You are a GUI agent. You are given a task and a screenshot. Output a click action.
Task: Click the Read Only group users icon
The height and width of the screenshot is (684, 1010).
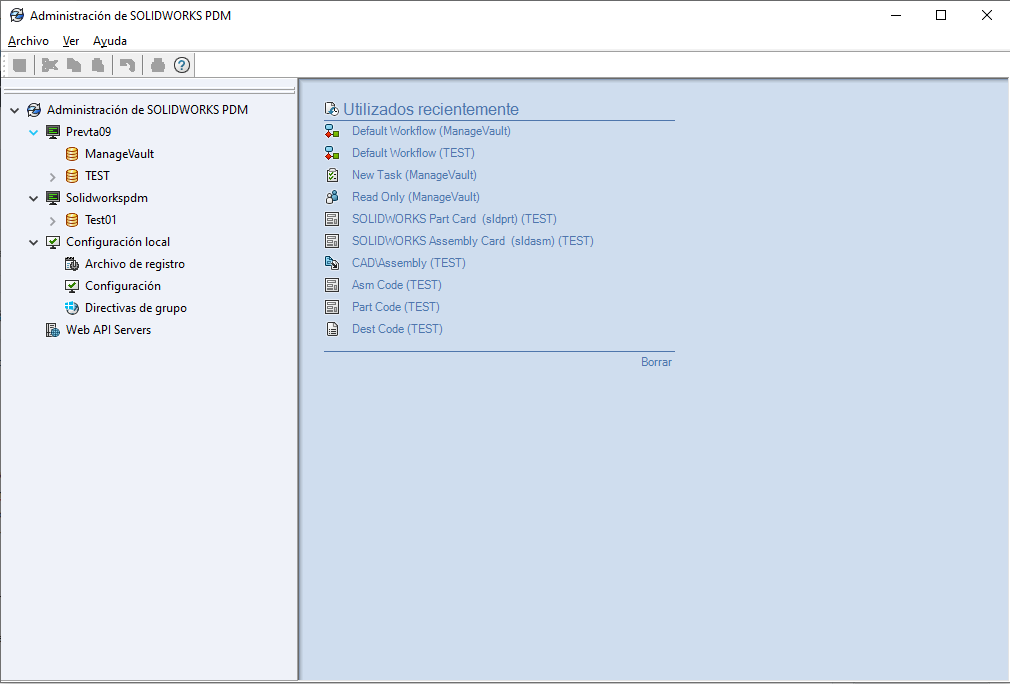point(332,197)
